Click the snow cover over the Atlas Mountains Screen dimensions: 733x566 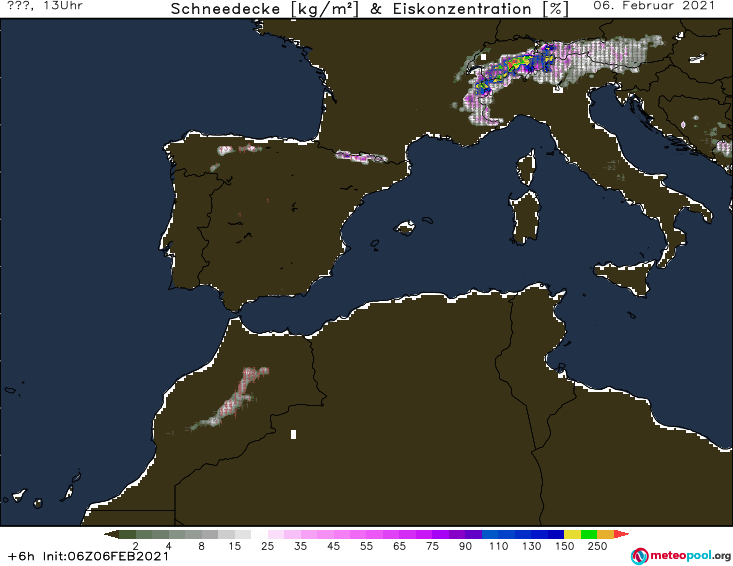[x=231, y=401]
